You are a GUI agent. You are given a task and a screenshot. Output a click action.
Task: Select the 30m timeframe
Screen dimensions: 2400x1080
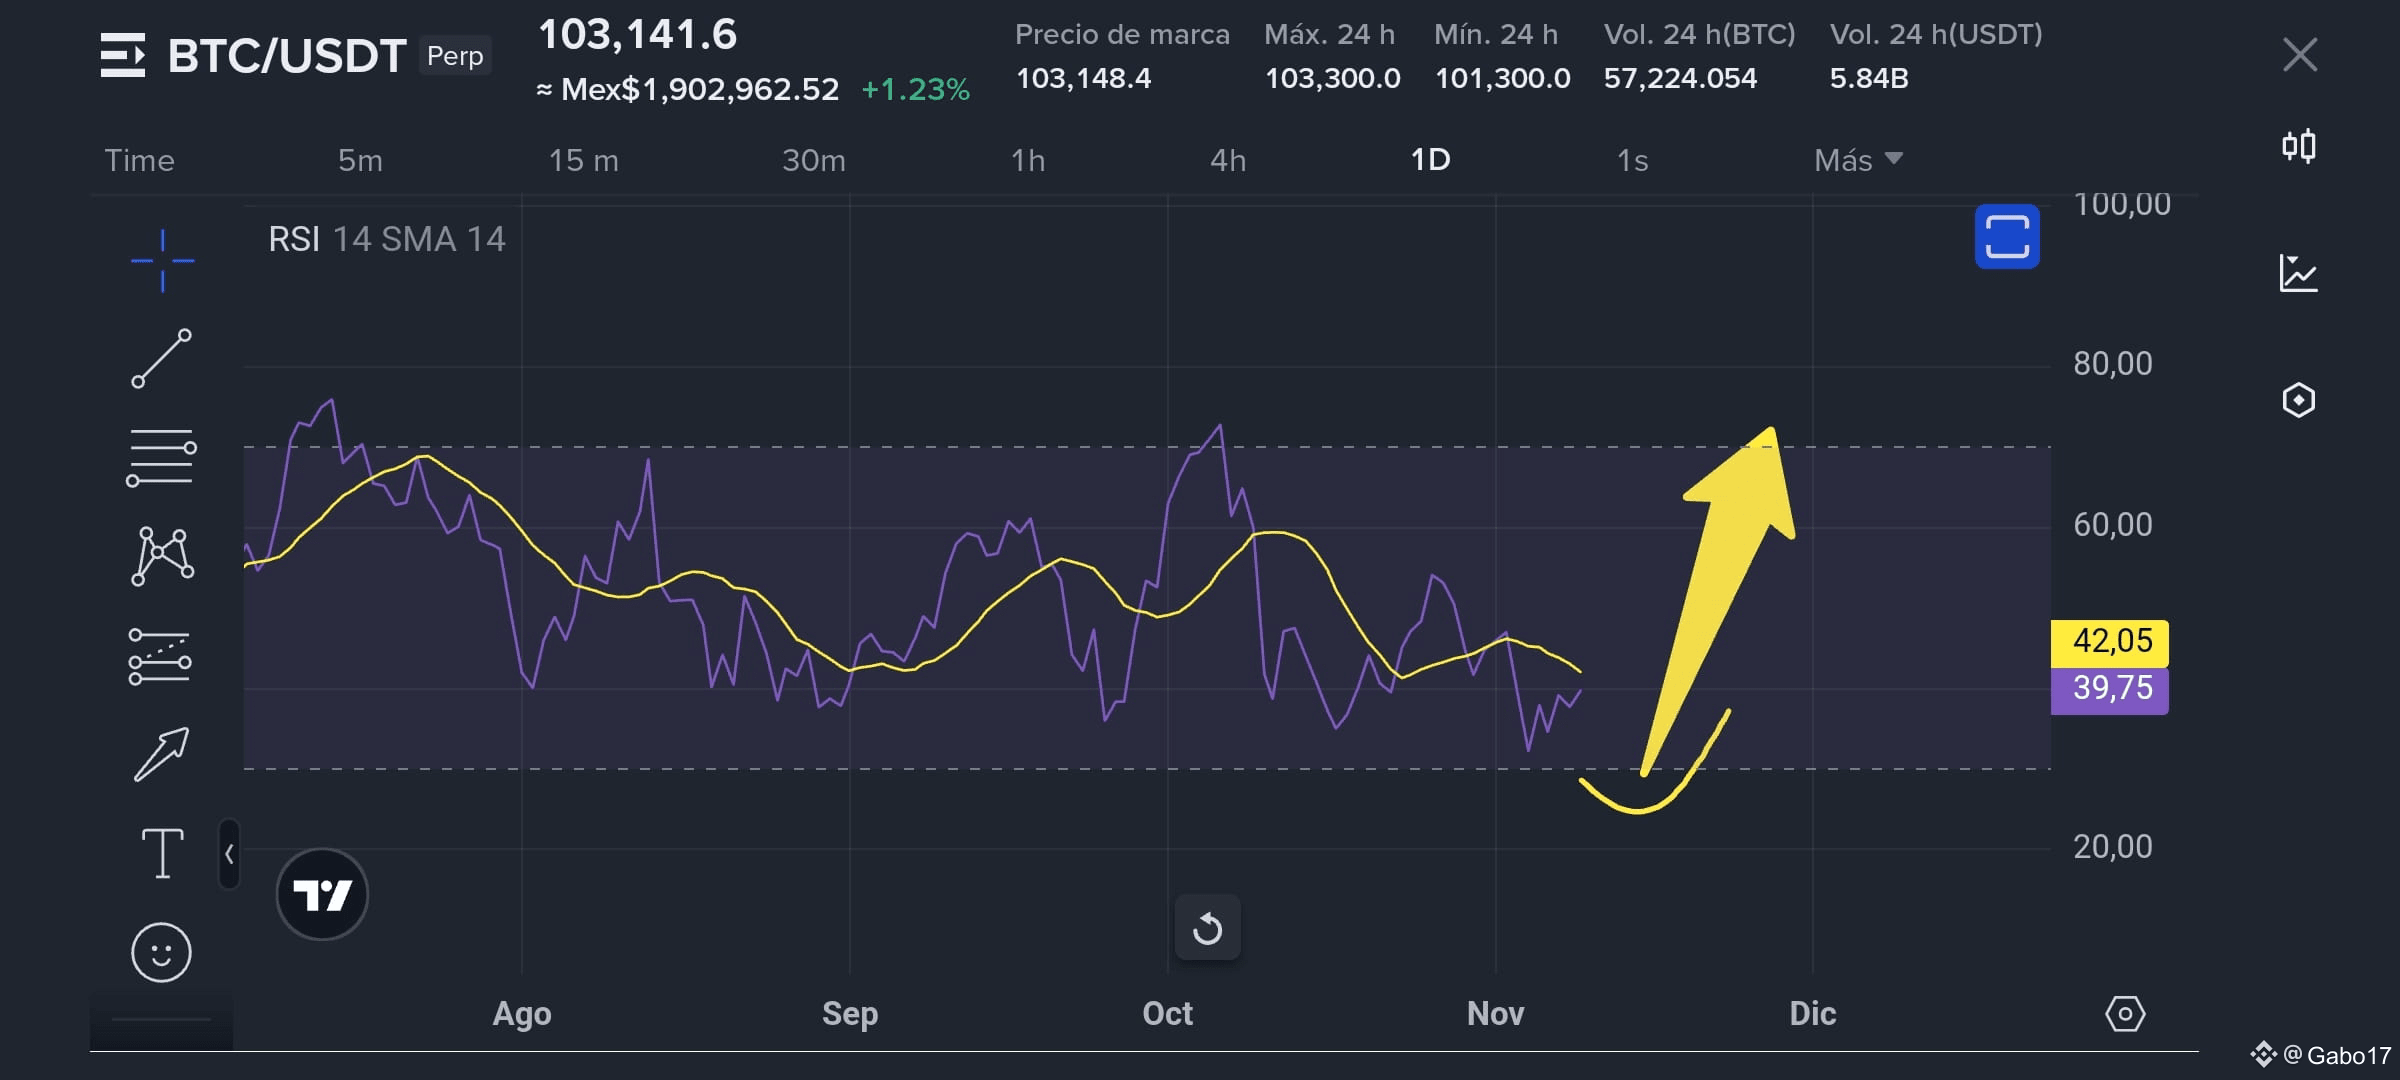click(814, 160)
